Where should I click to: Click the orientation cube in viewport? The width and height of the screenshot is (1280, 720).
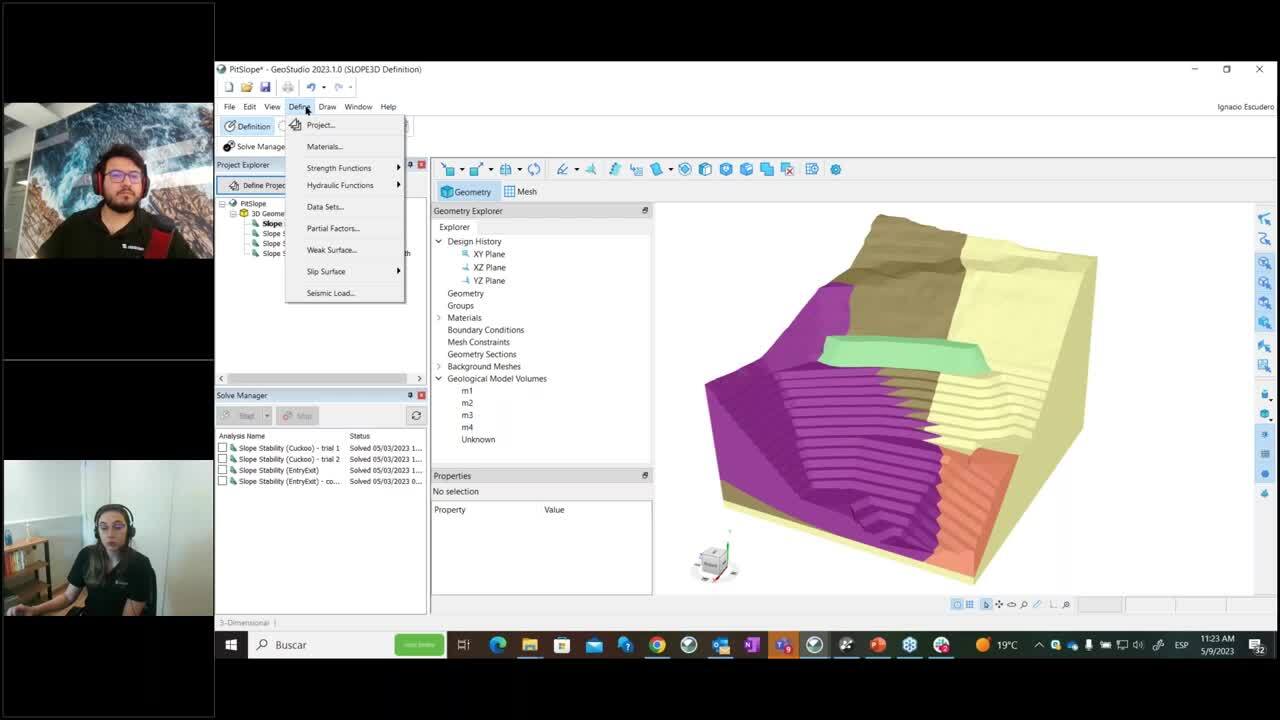tap(713, 562)
